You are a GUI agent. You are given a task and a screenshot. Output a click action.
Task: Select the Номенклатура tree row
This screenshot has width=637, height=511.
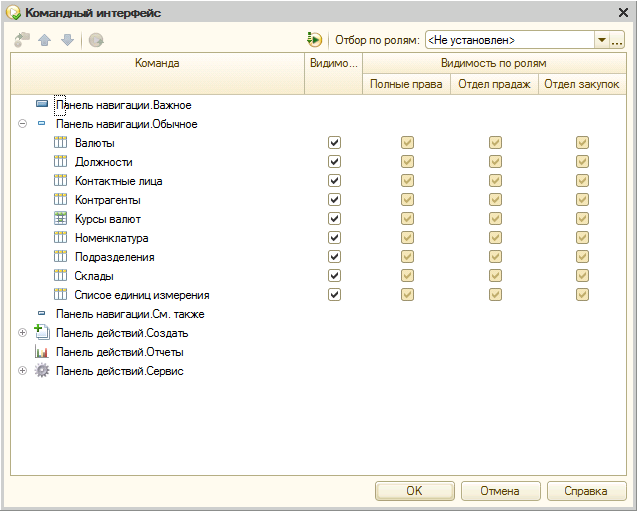[x=111, y=238]
